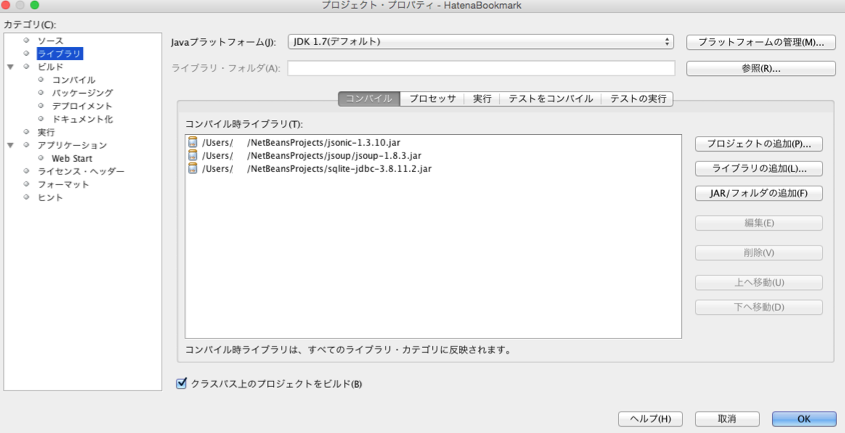
Task: Click the 参照(R)... button
Action: coord(761,68)
